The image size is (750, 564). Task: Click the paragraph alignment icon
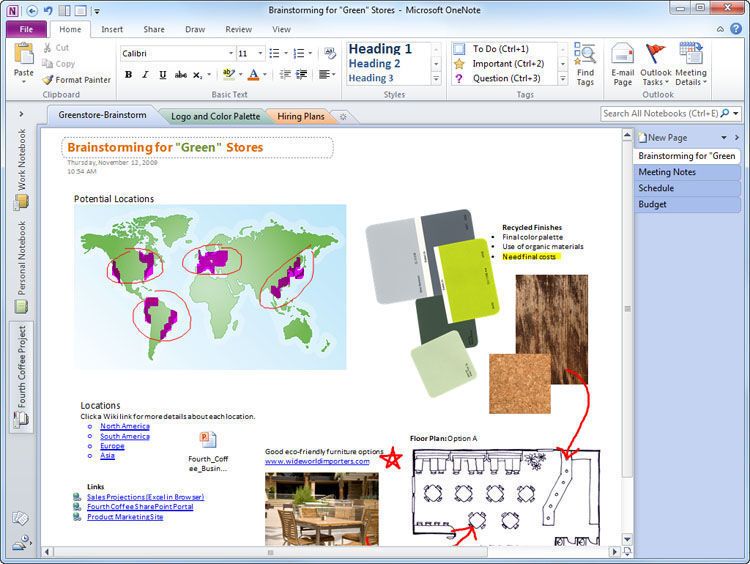324,74
